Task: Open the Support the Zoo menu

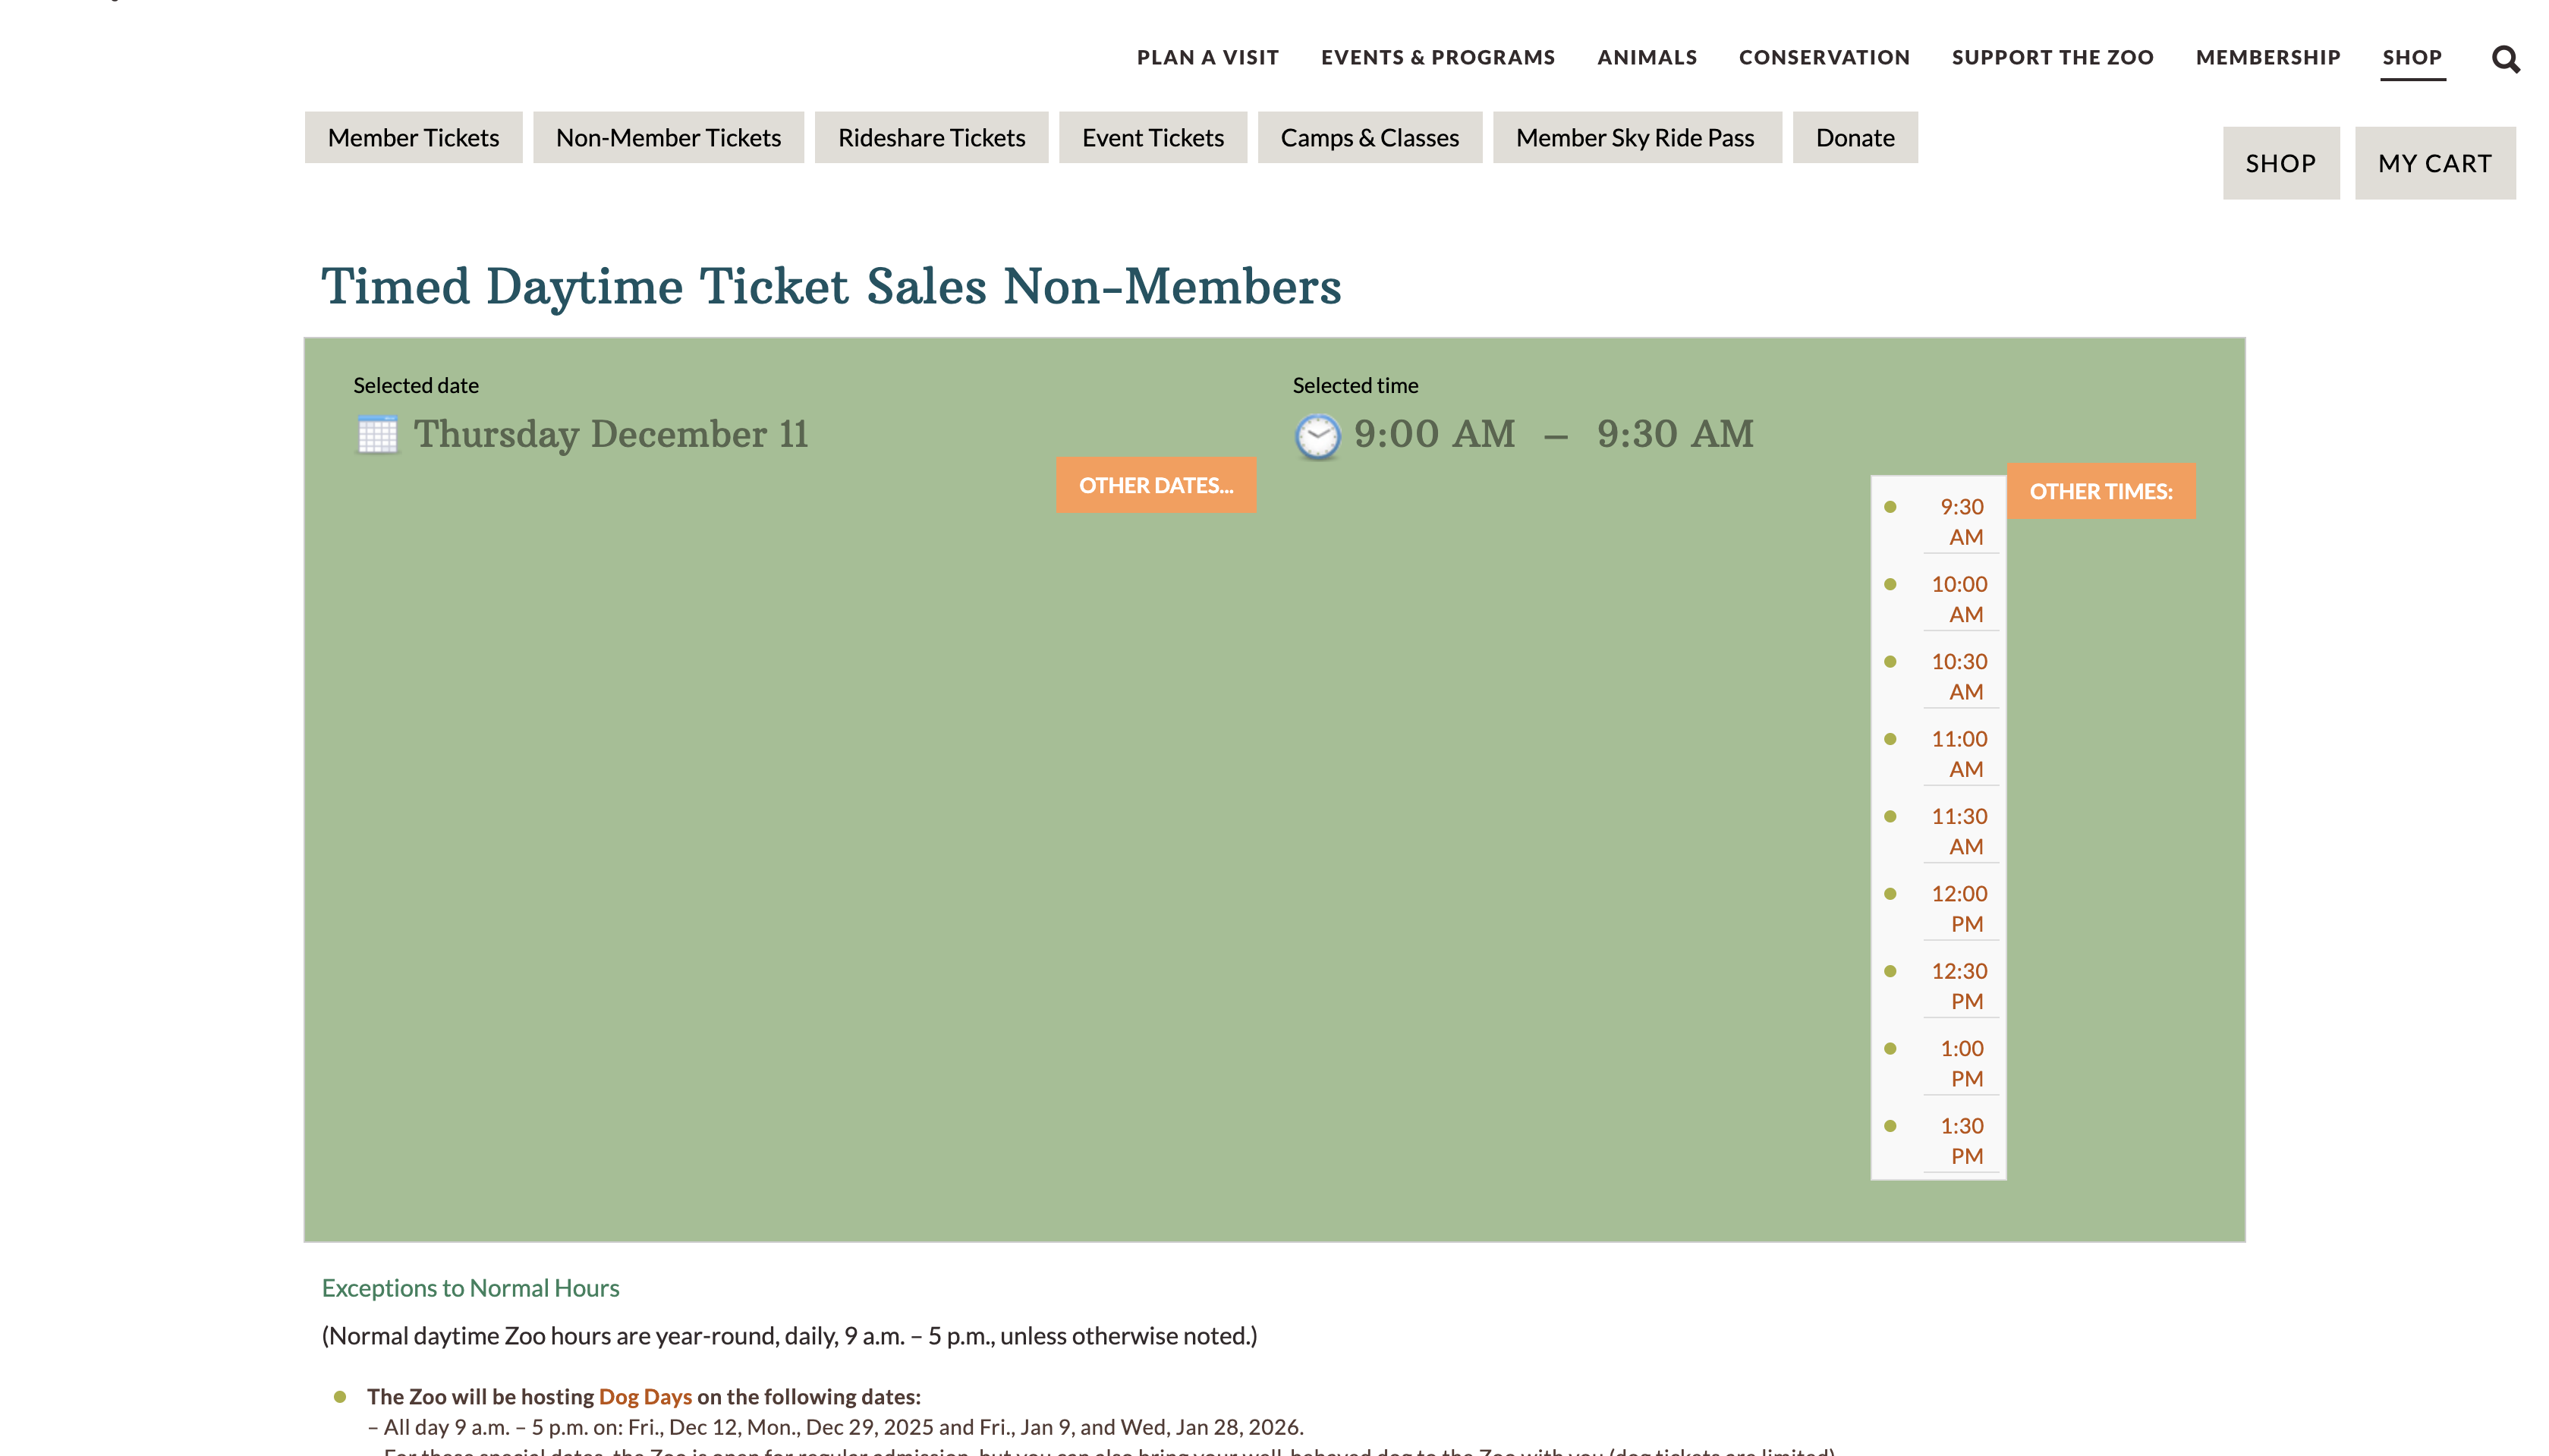Action: pyautogui.click(x=2051, y=57)
